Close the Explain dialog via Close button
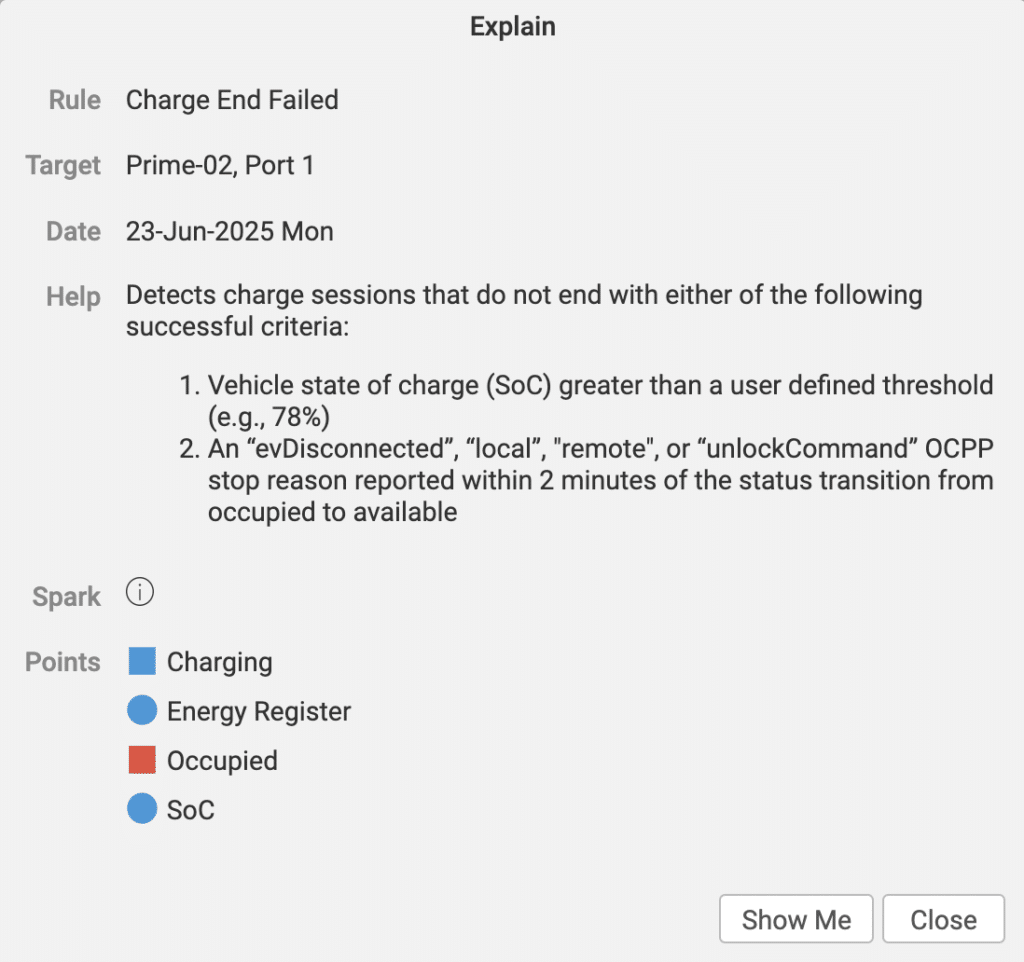Viewport: 1024px width, 962px height. [x=942, y=919]
